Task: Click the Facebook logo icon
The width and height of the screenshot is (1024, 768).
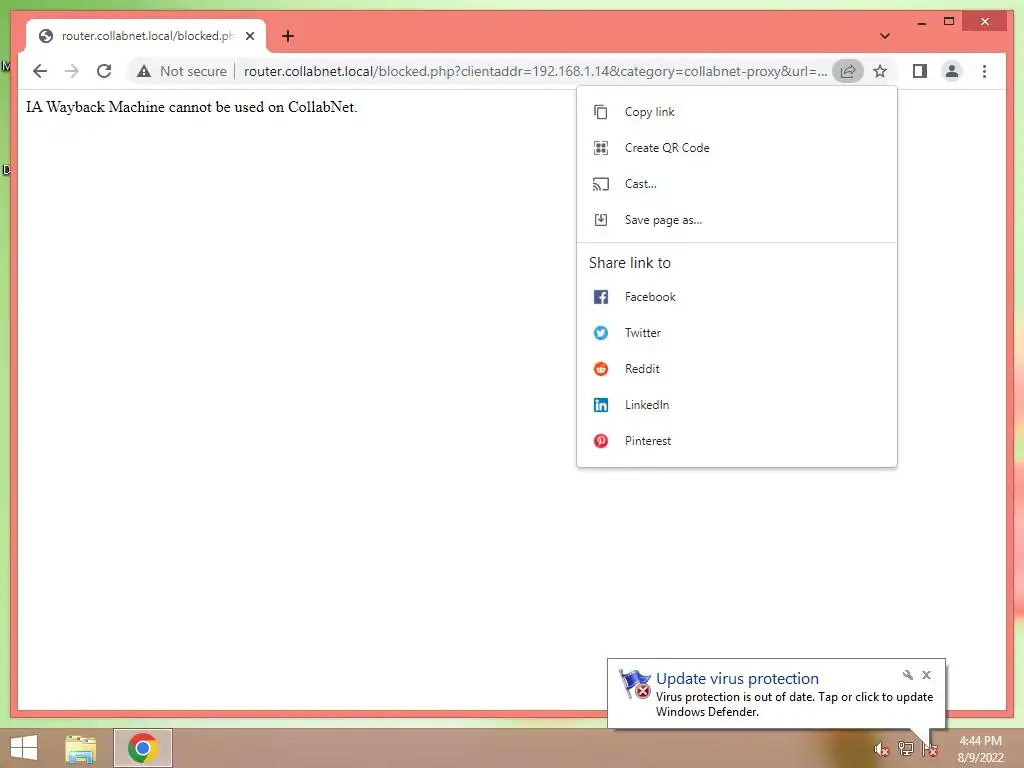Action: point(601,297)
